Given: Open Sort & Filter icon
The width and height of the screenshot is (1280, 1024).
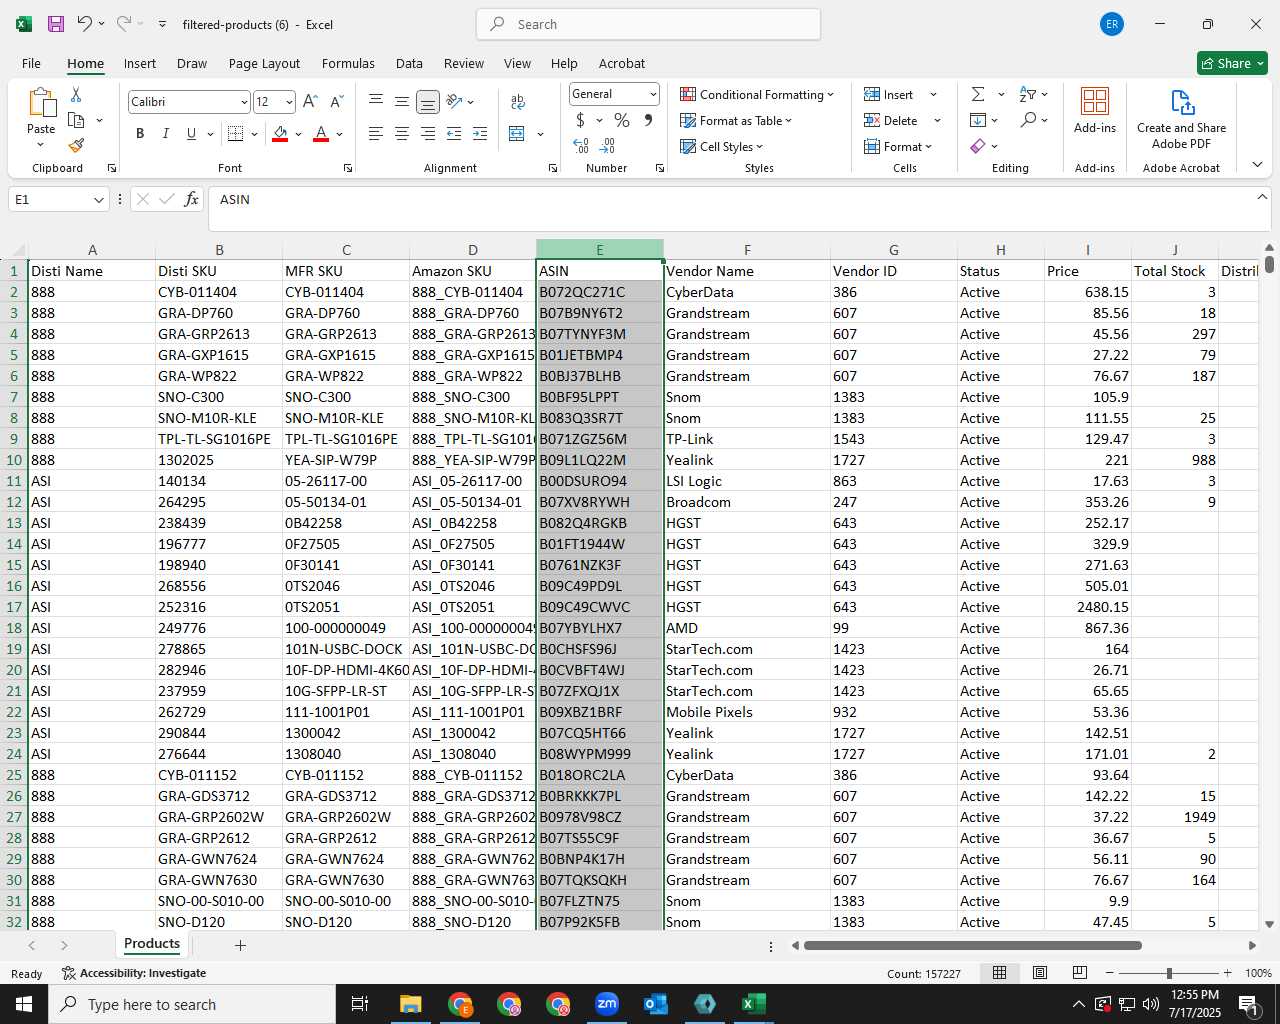Looking at the screenshot, I should tap(1028, 94).
